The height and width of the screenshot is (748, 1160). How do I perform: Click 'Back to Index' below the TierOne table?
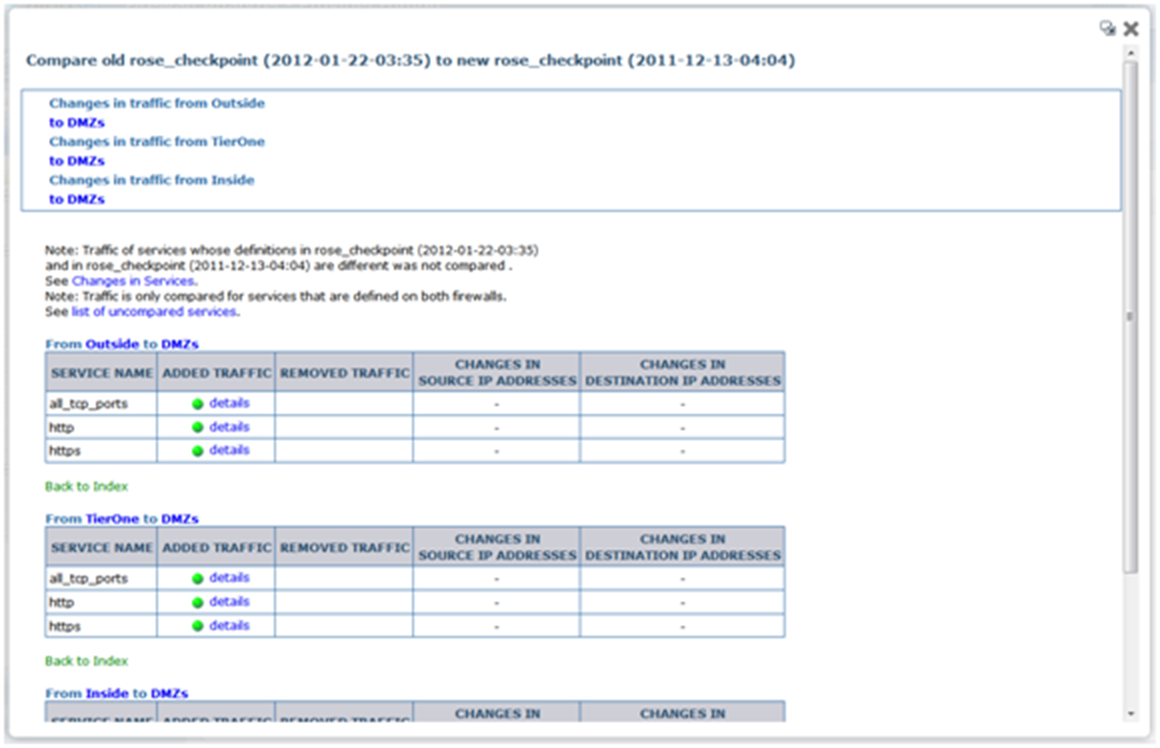tap(86, 661)
